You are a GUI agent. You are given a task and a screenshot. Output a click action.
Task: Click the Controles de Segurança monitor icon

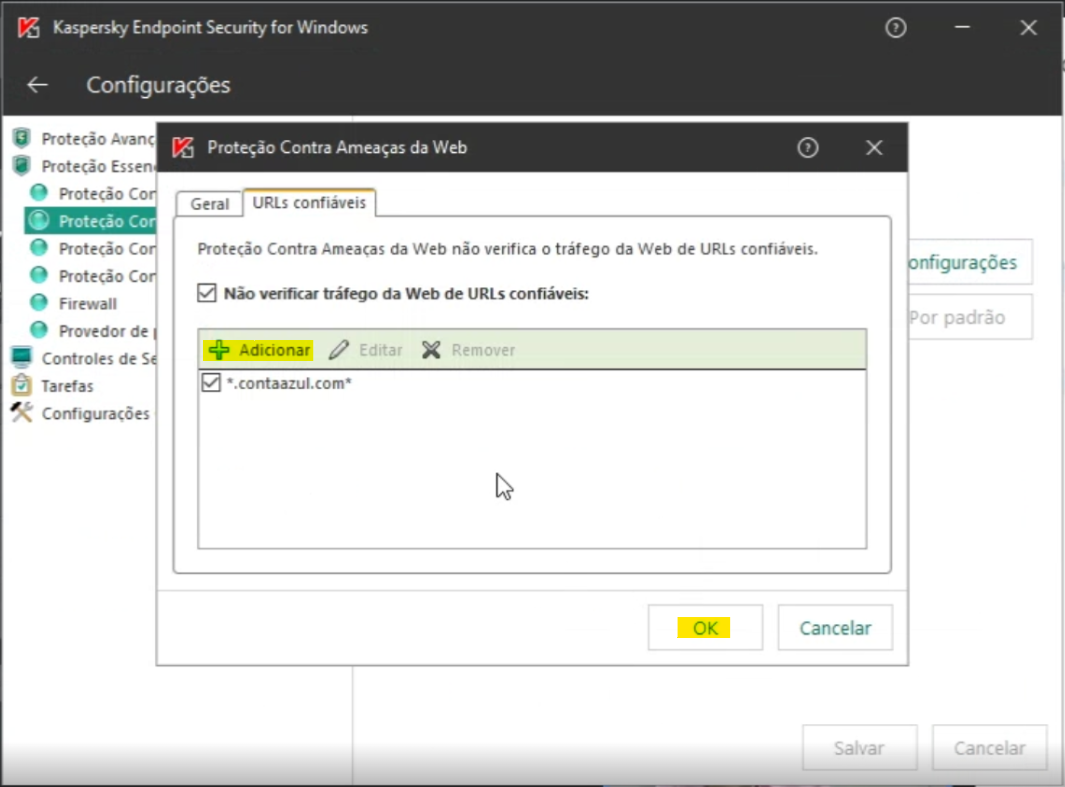tap(22, 357)
